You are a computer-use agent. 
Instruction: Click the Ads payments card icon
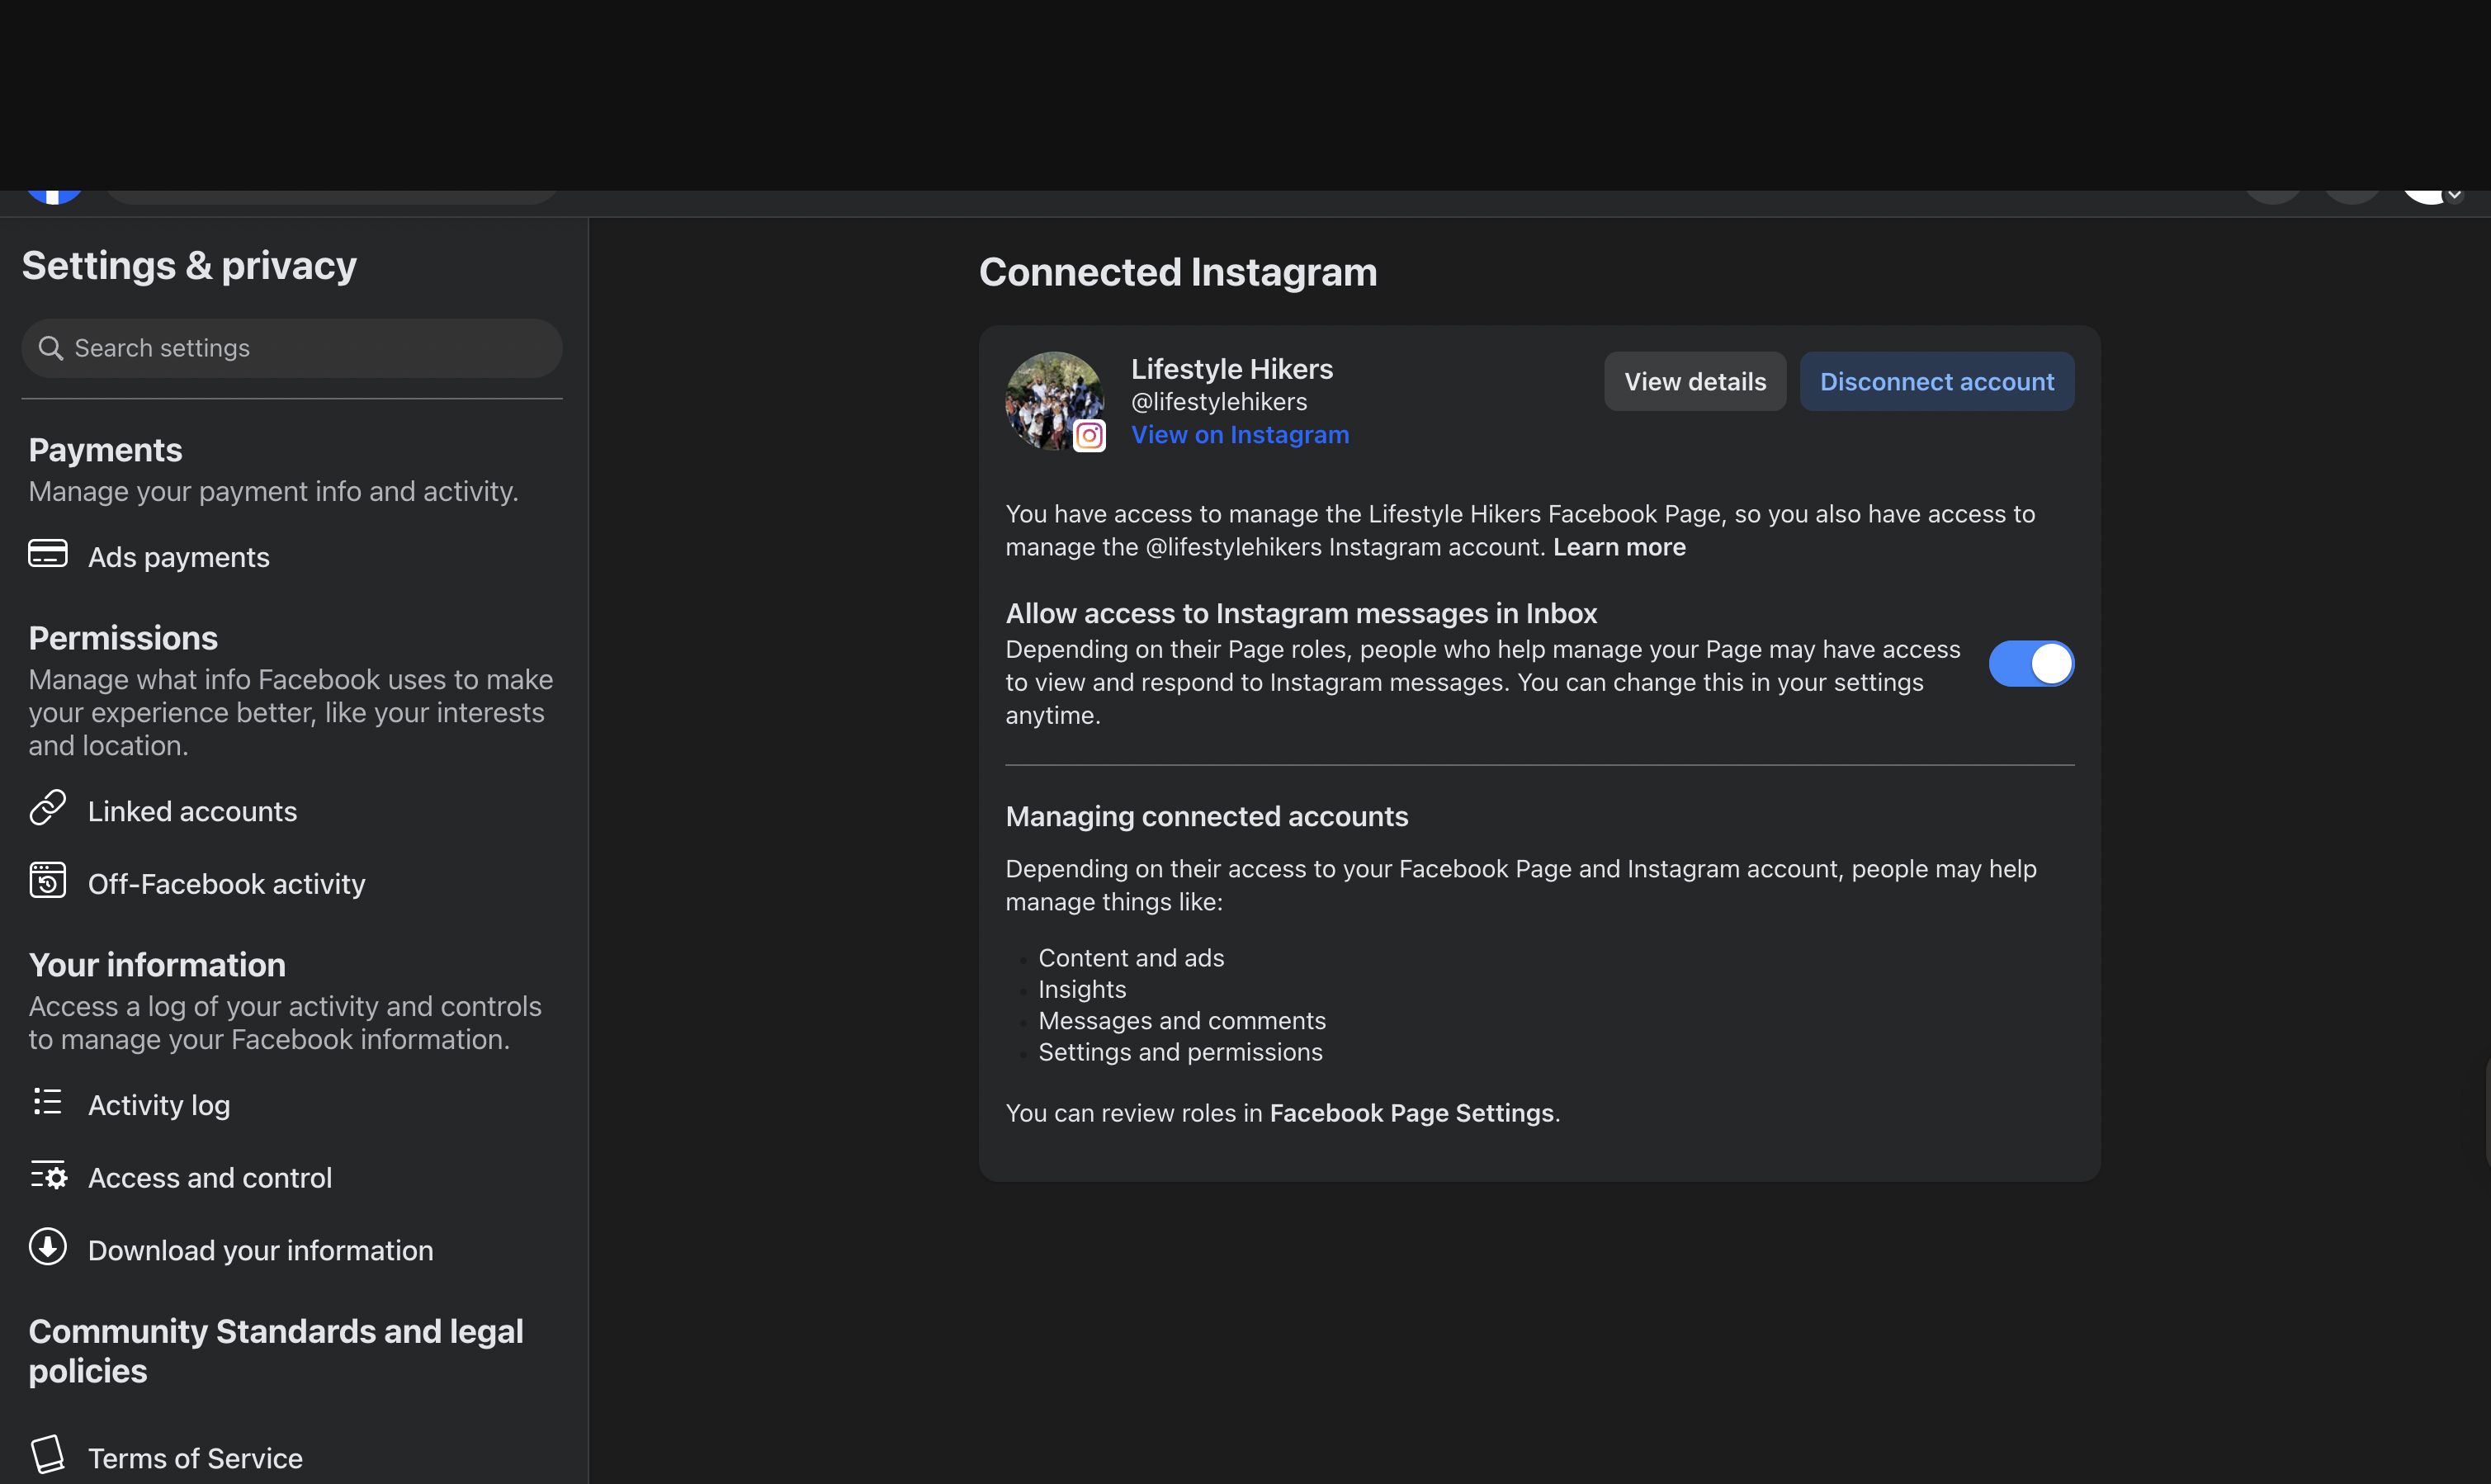click(x=47, y=554)
